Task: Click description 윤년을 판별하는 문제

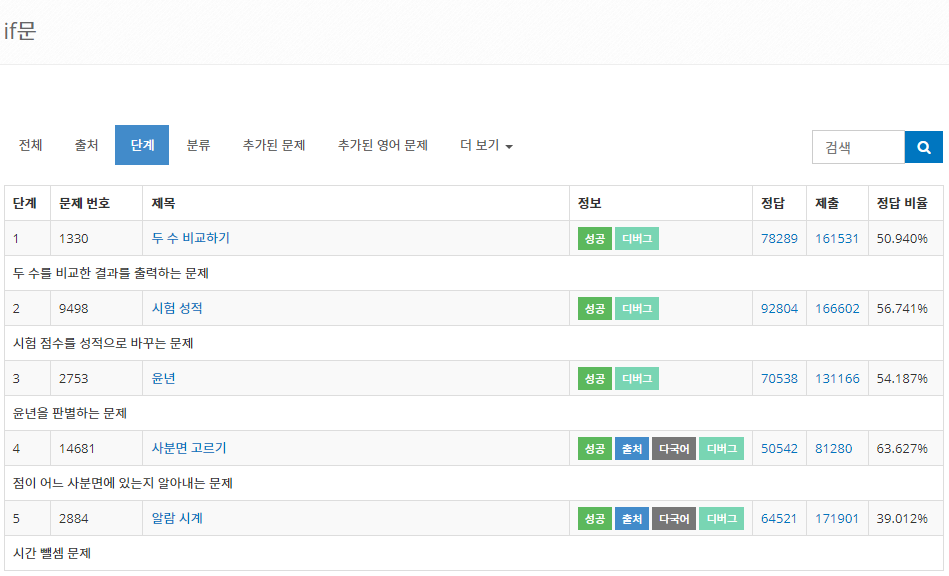Action: tap(70, 413)
